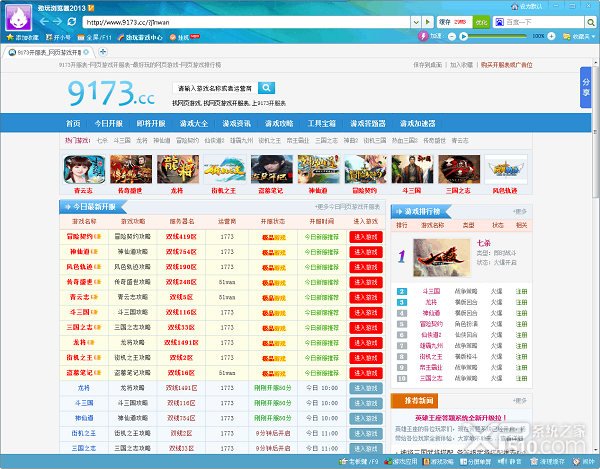The height and width of the screenshot is (469, 600).
Task: Open 开小号 from the toolbar
Action: 58,37
